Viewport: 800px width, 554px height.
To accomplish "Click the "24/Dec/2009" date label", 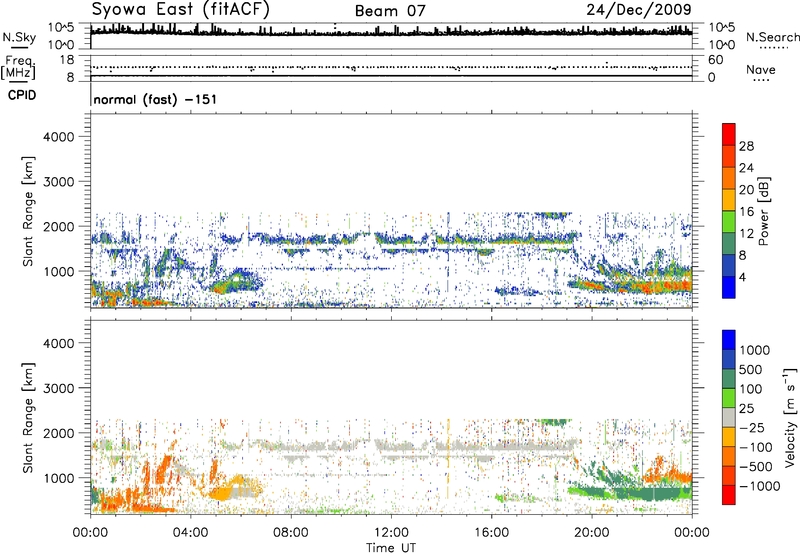I will [x=639, y=9].
